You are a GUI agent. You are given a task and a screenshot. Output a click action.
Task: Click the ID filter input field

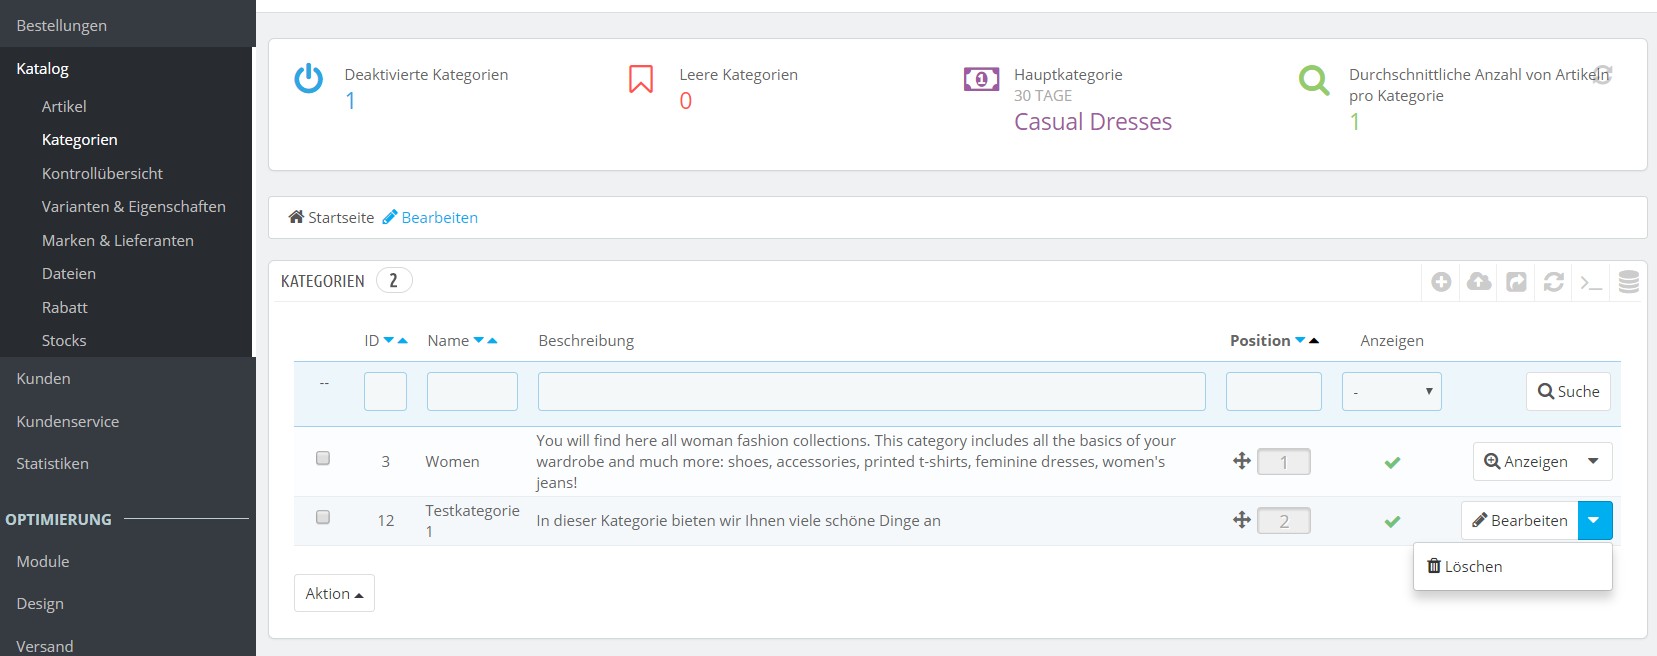coord(385,391)
